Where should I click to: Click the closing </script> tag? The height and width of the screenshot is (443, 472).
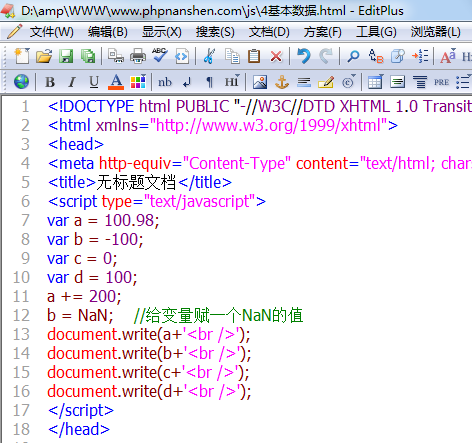(x=81, y=410)
